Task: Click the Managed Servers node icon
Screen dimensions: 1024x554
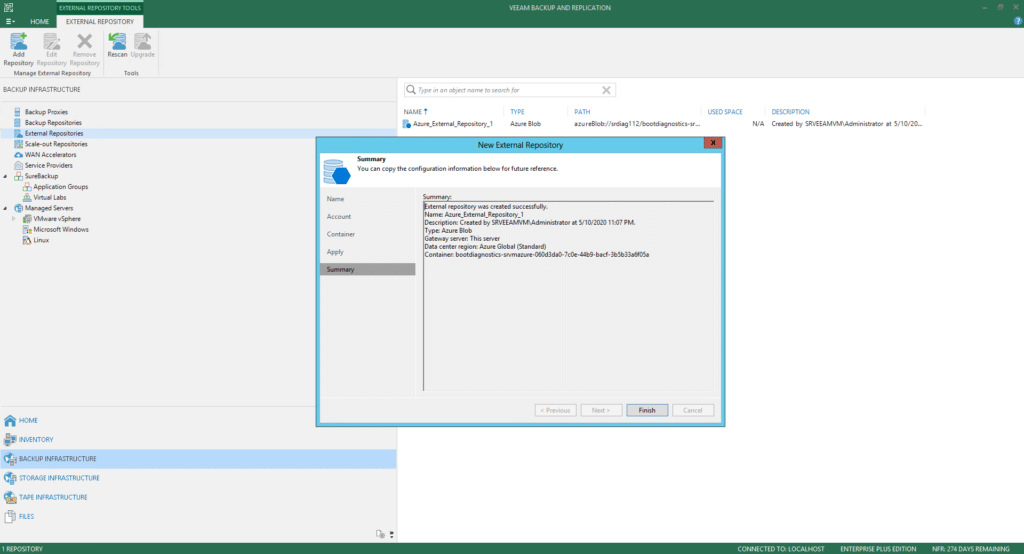Action: (x=18, y=208)
